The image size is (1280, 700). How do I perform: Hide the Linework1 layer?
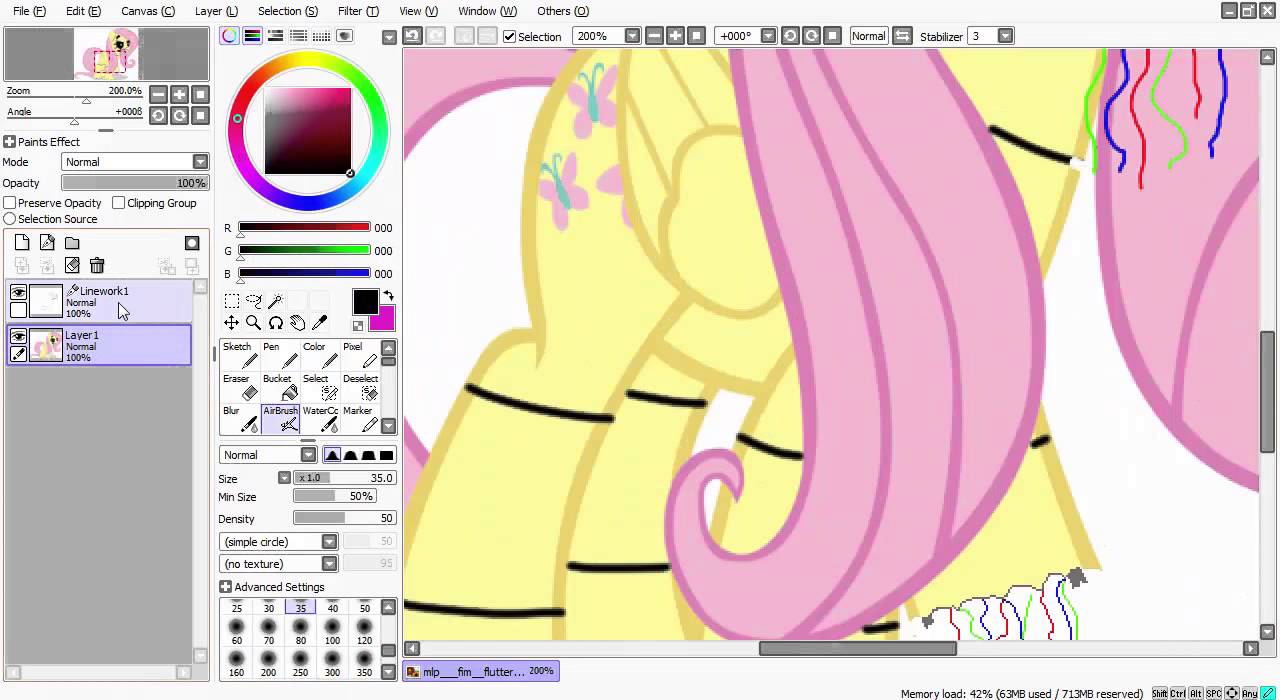(x=18, y=292)
